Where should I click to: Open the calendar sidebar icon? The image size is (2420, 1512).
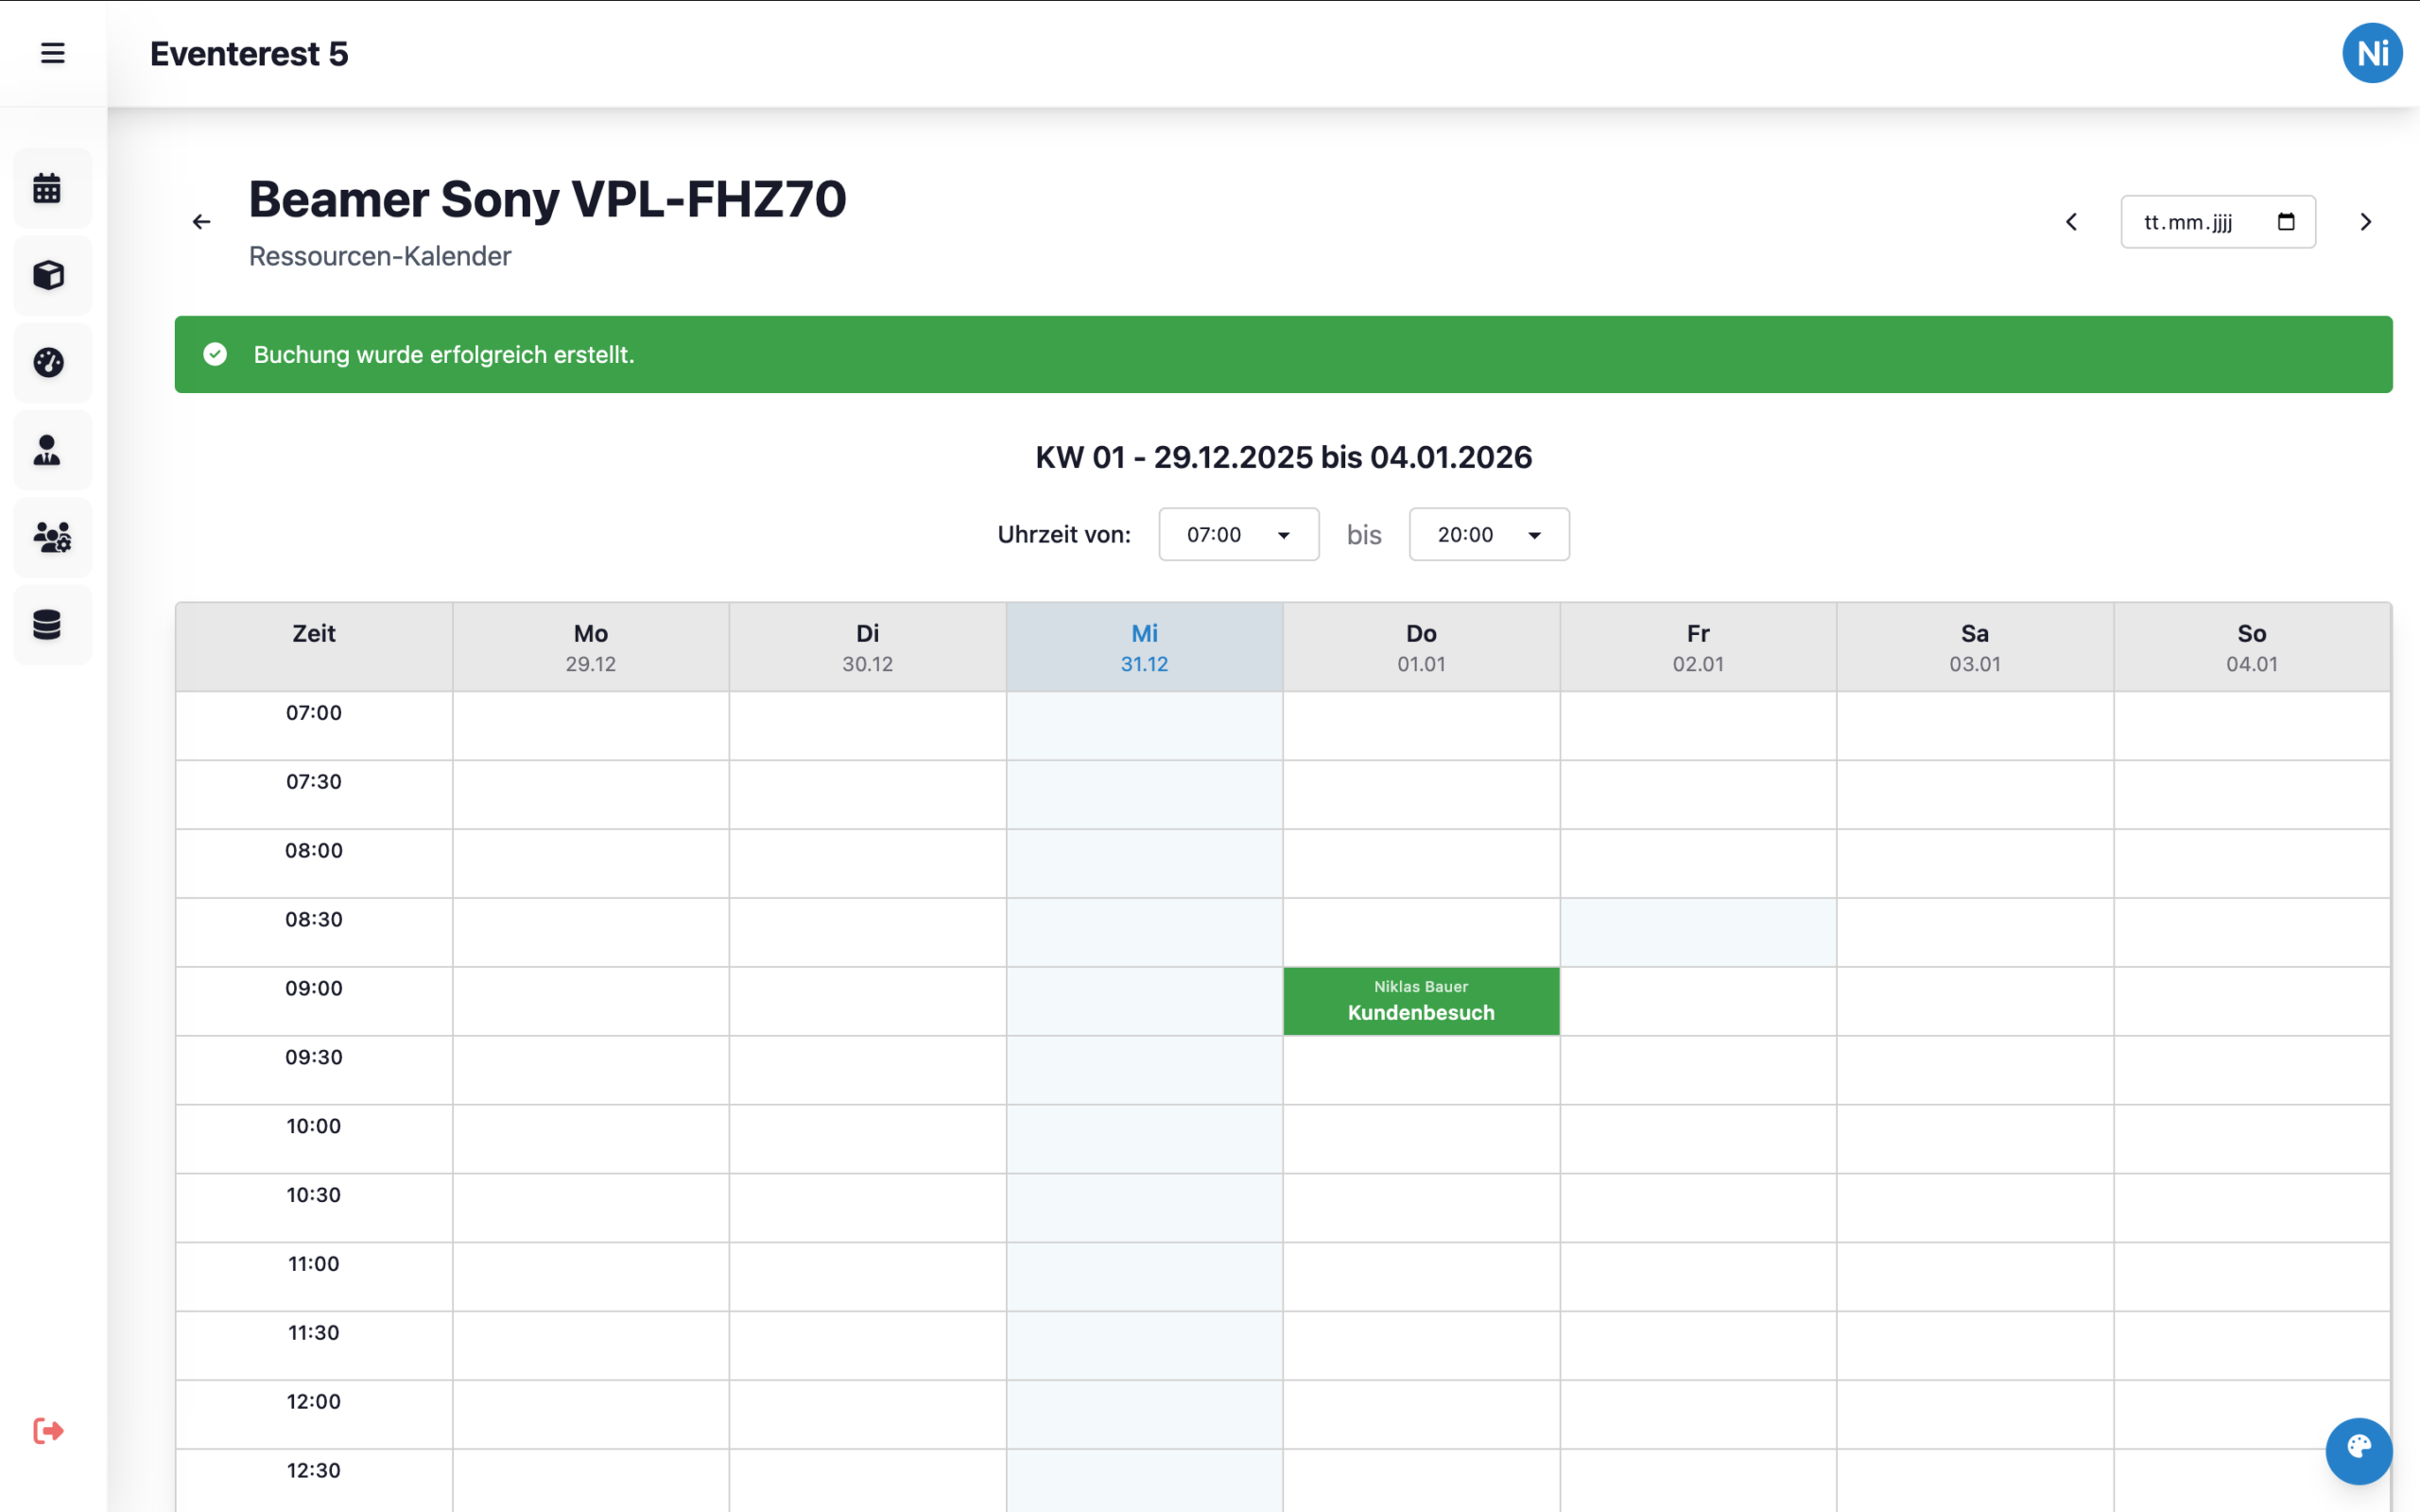click(x=48, y=188)
